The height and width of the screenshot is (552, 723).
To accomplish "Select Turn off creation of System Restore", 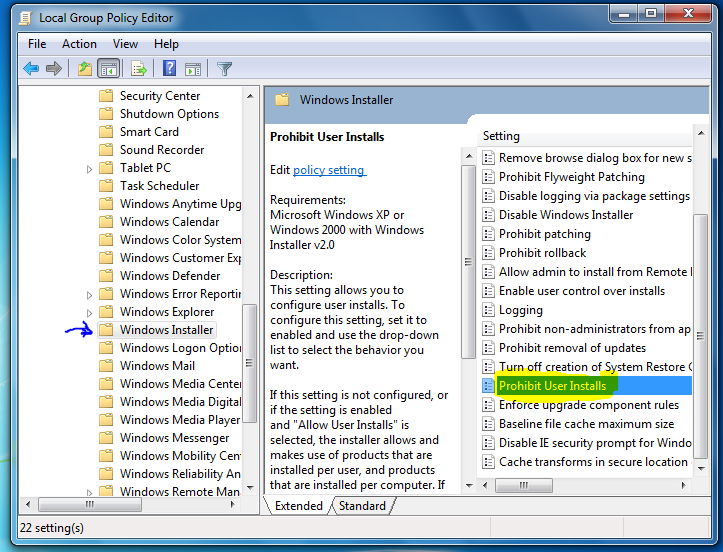I will pos(595,367).
